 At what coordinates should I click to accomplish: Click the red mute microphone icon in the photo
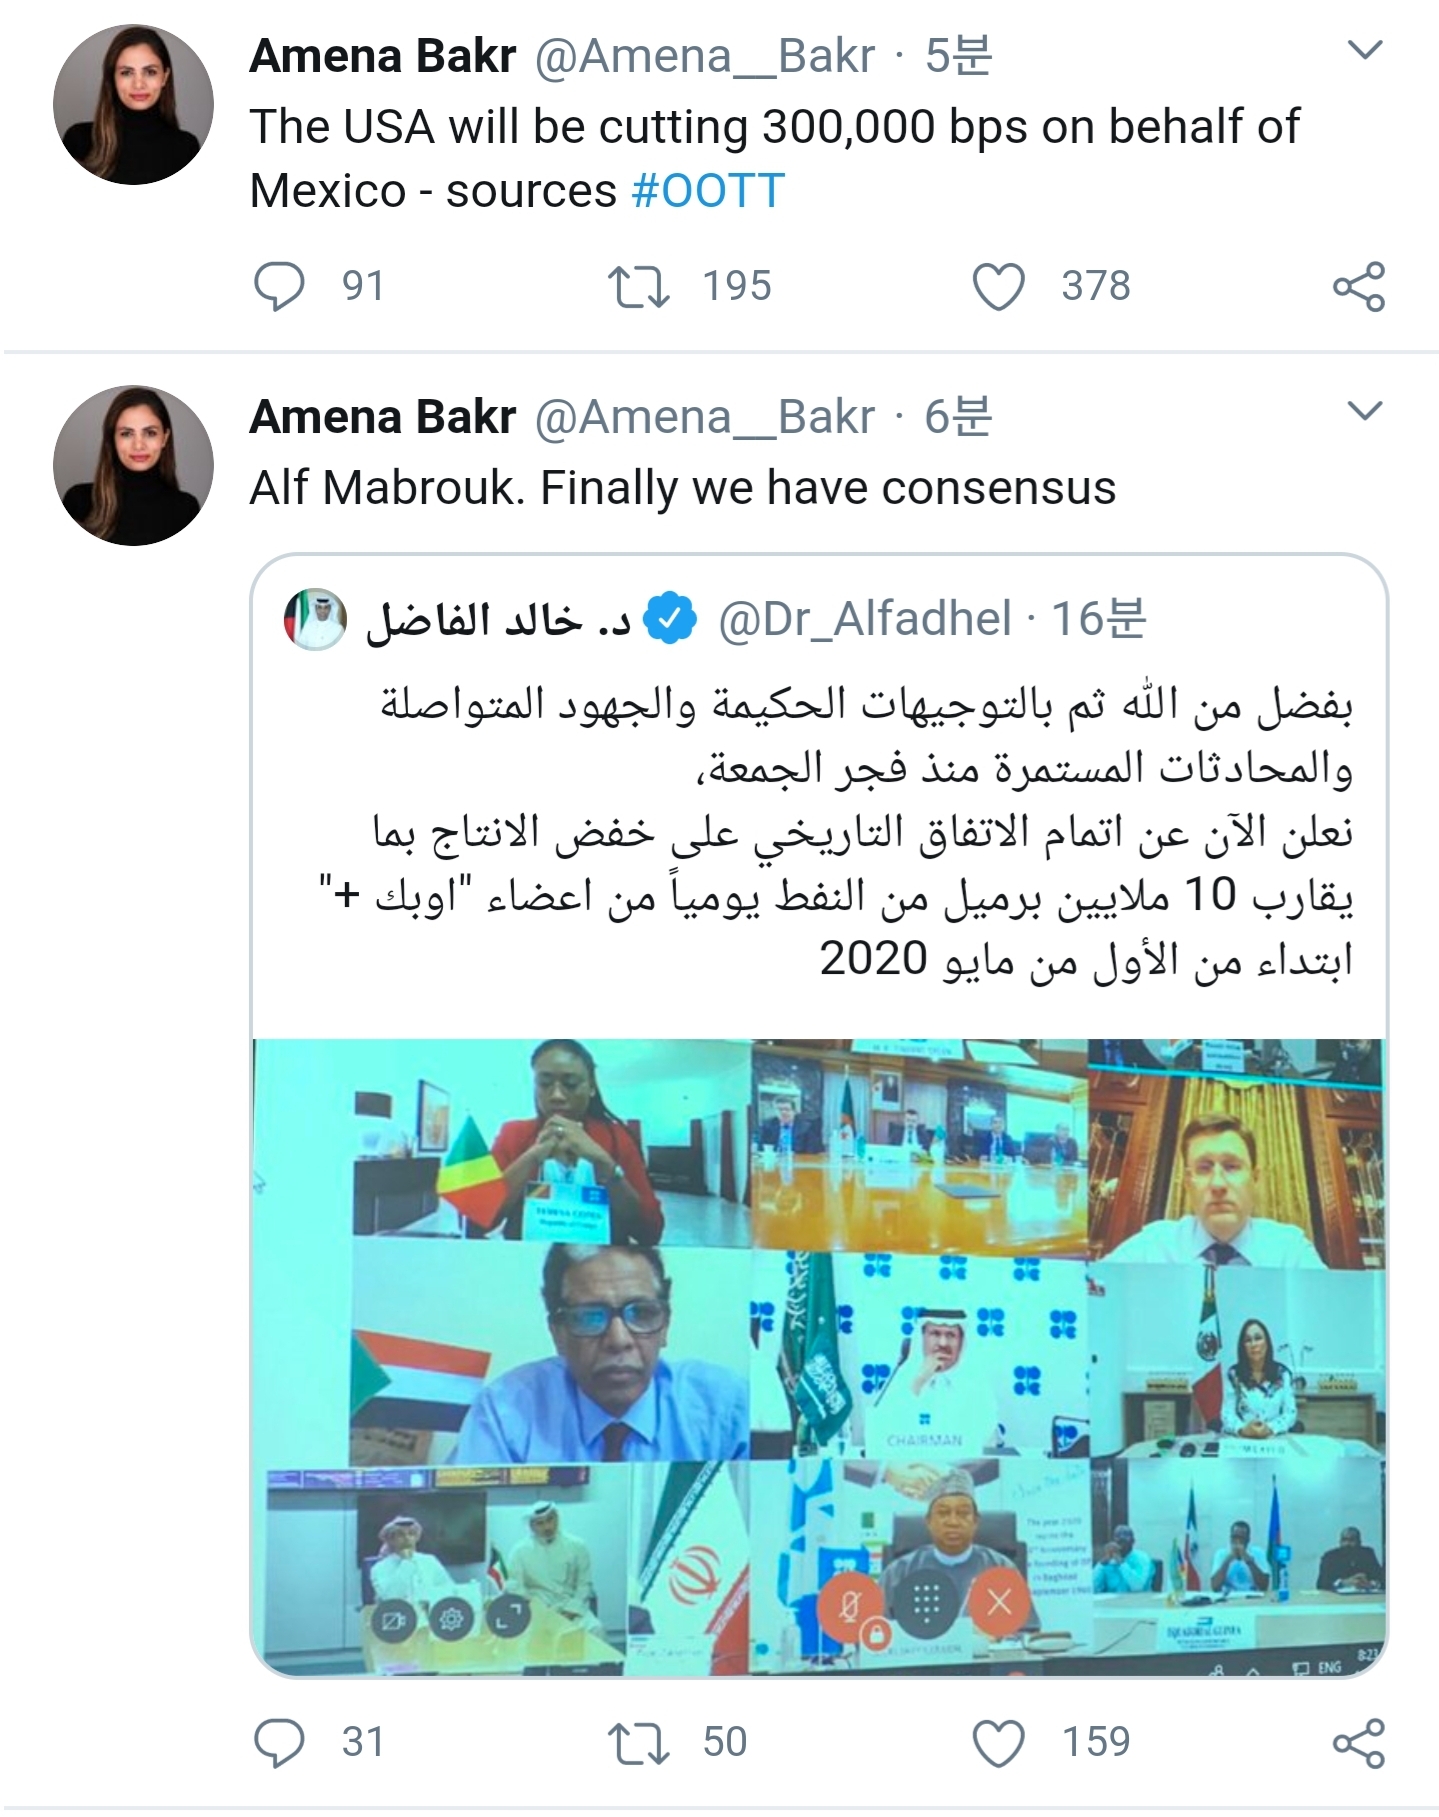coord(850,1604)
